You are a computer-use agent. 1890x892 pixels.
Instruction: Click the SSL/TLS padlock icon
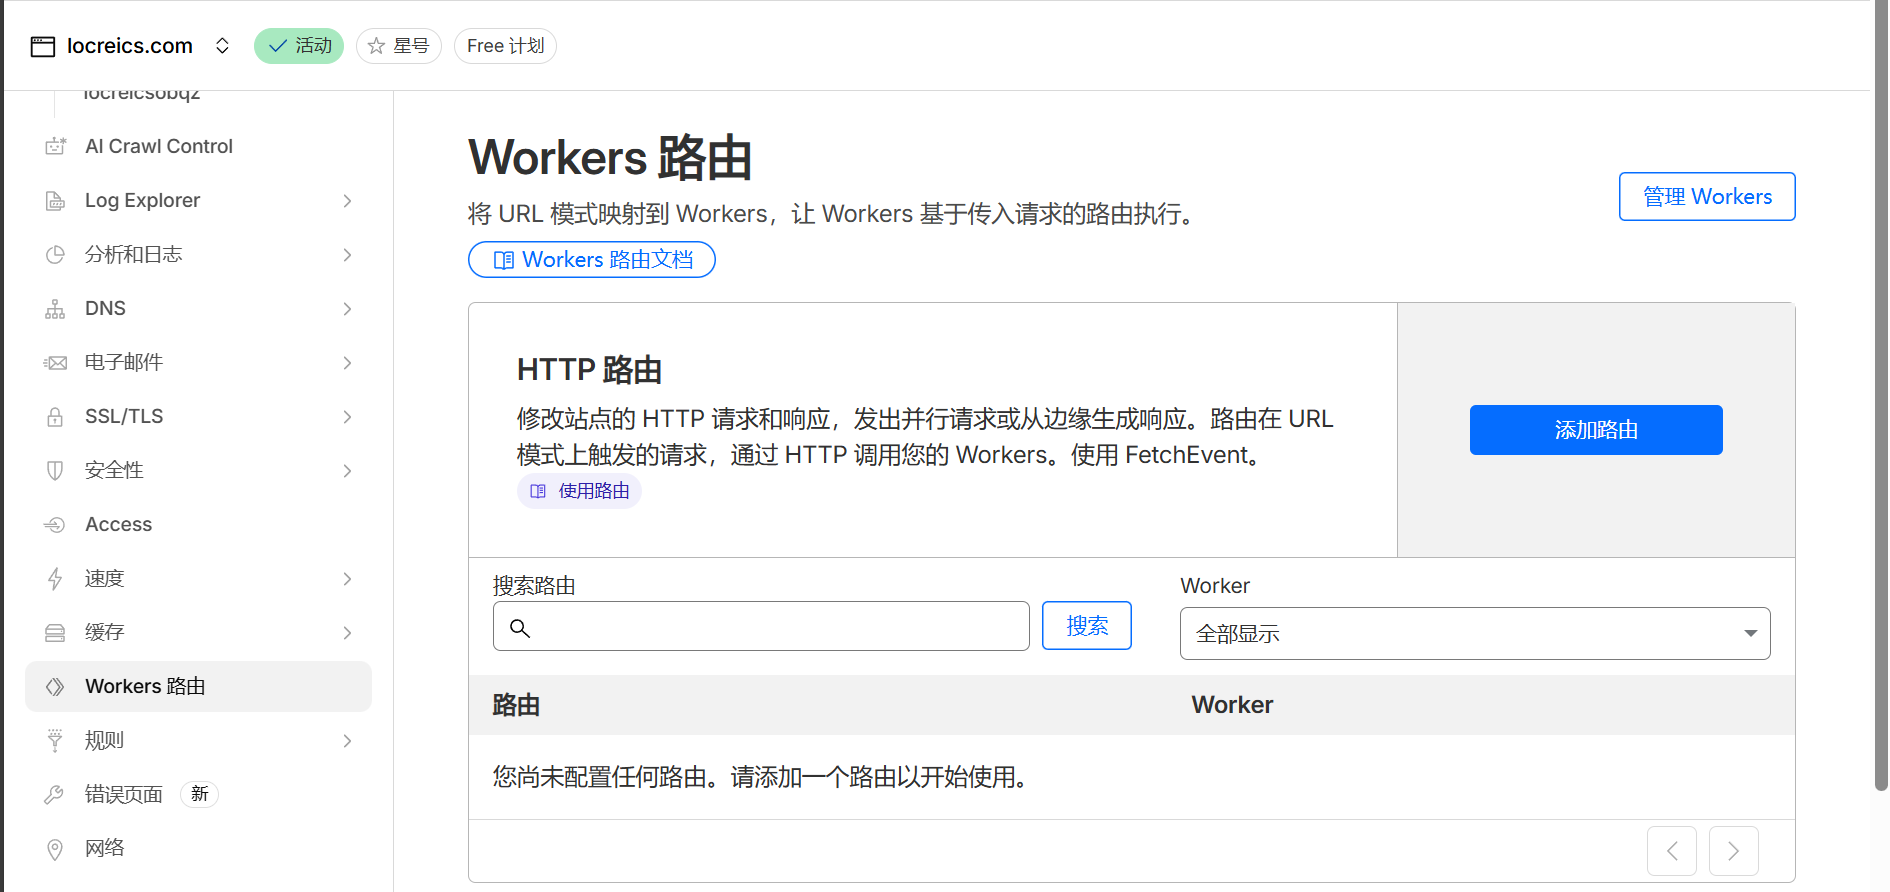click(55, 417)
